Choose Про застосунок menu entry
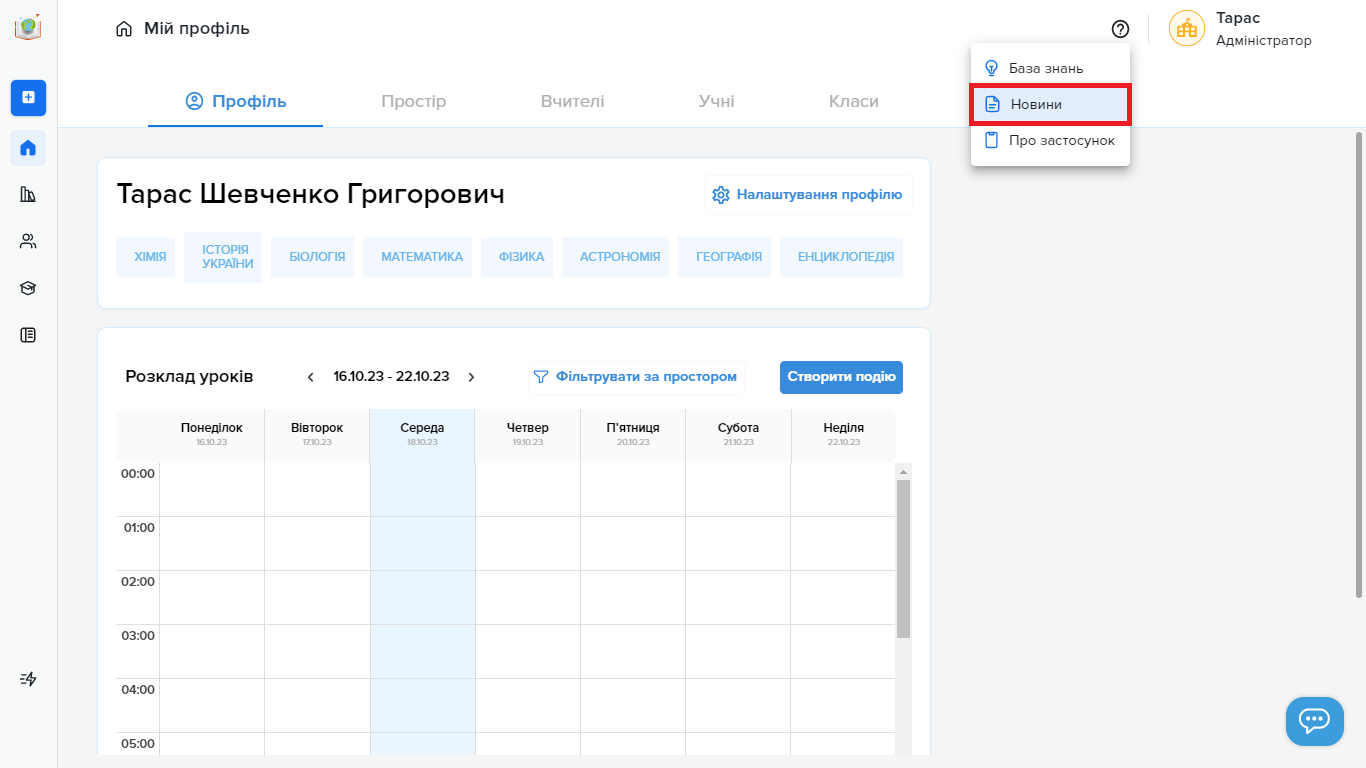 coord(1050,141)
